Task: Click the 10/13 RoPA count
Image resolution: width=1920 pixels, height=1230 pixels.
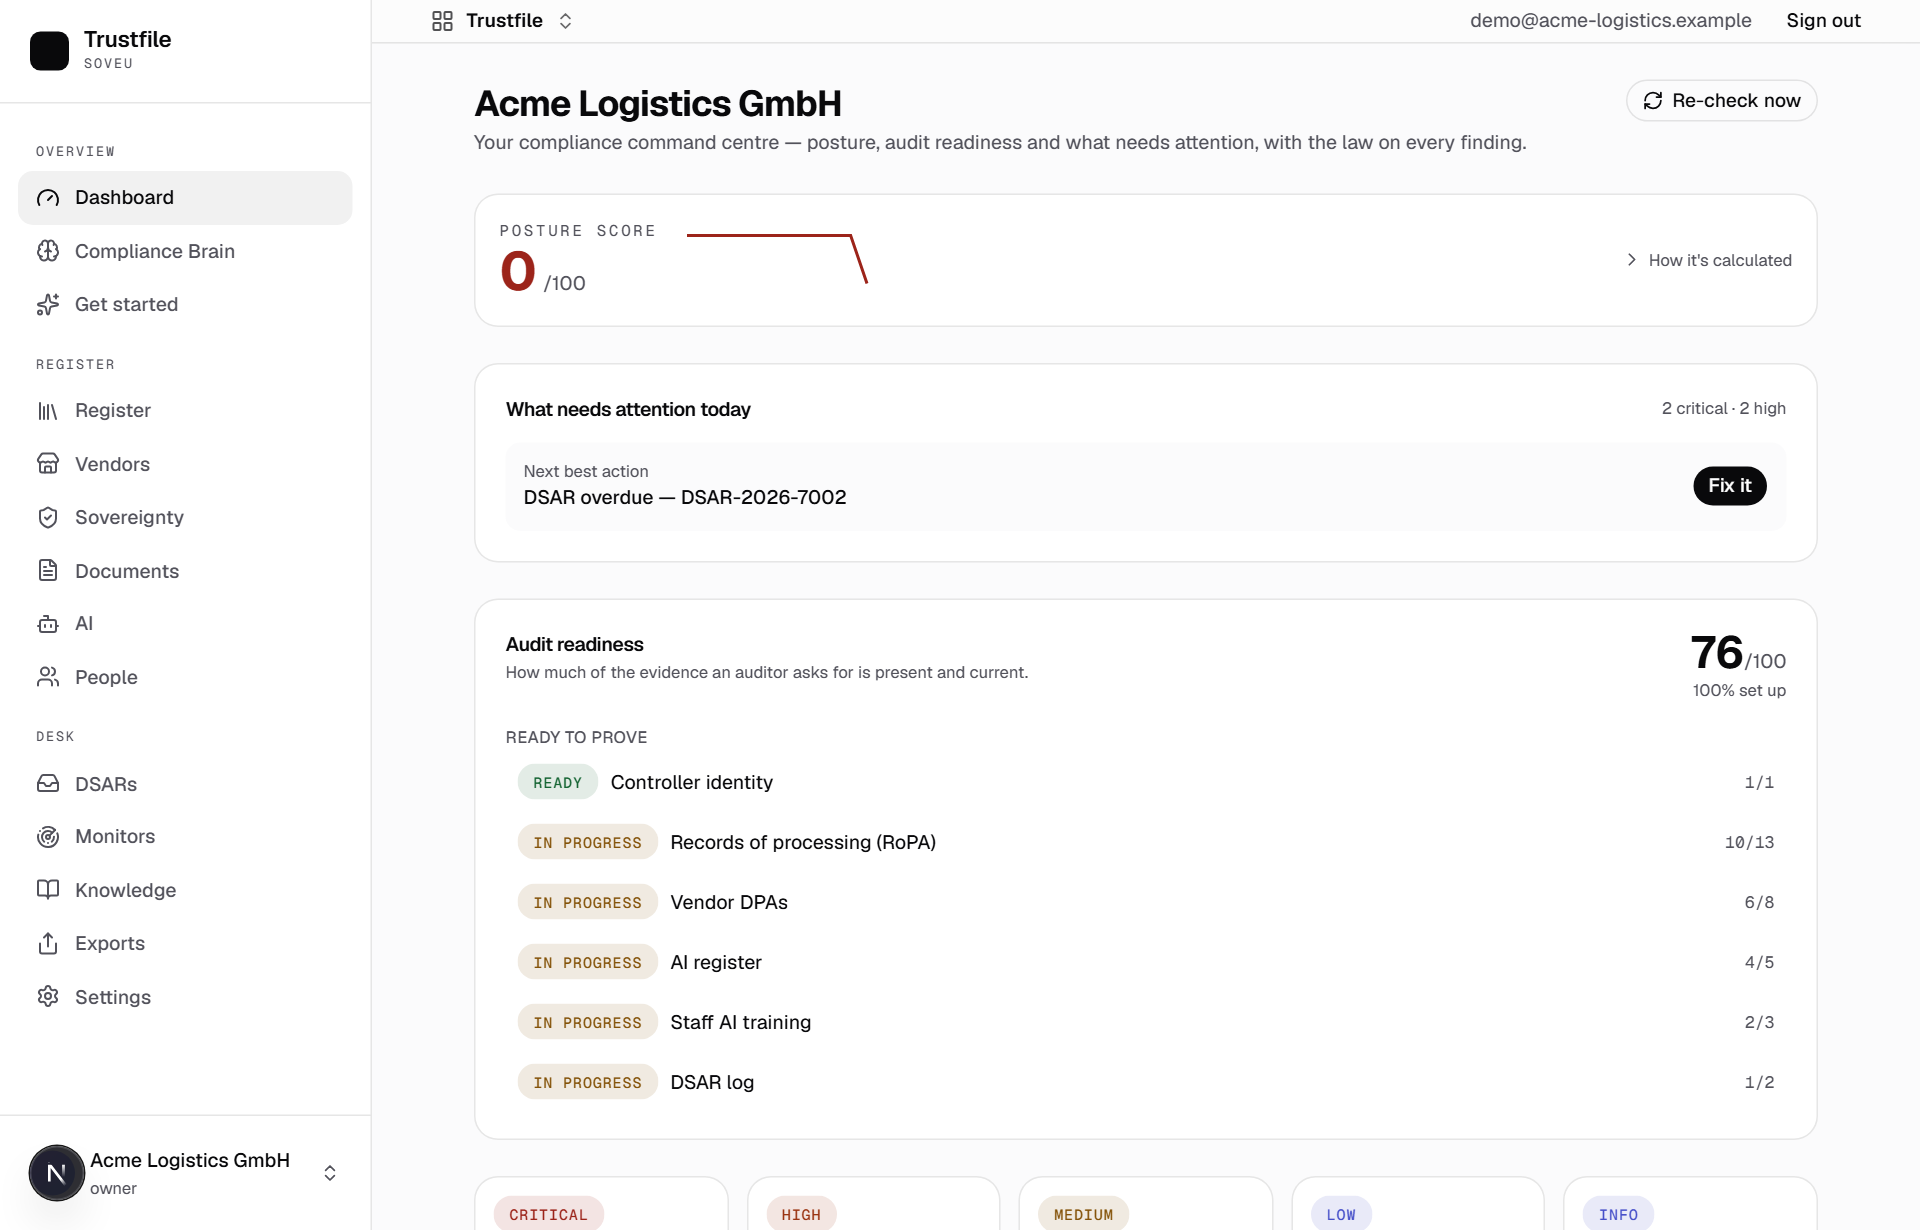Action: coord(1749,843)
